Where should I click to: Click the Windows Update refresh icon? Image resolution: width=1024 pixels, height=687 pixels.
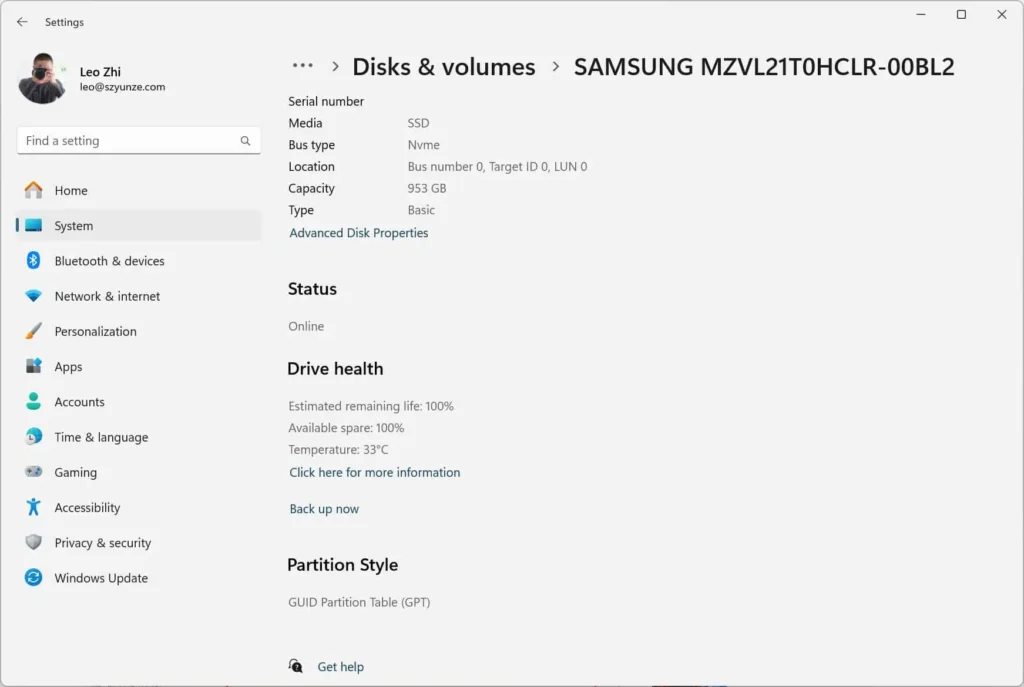point(33,577)
